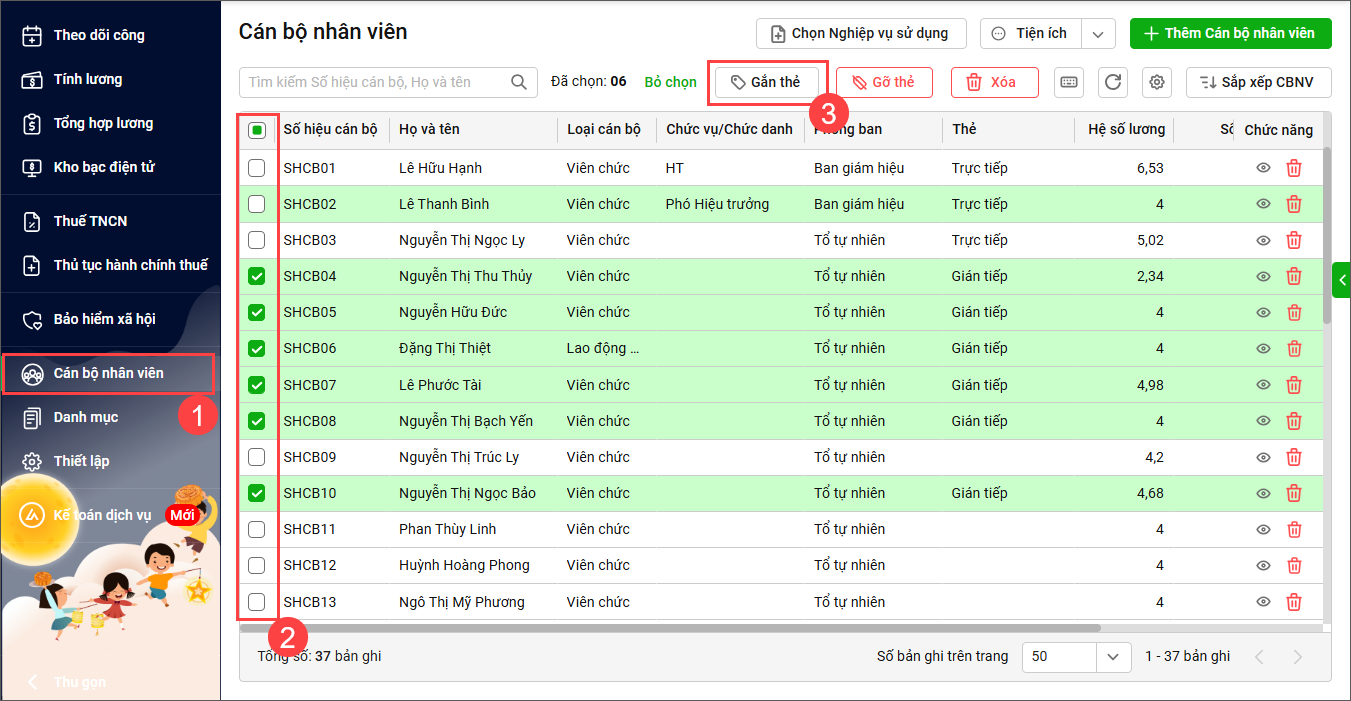Image resolution: width=1351 pixels, height=701 pixels.
Task: Click the employee search input field
Action: (375, 82)
